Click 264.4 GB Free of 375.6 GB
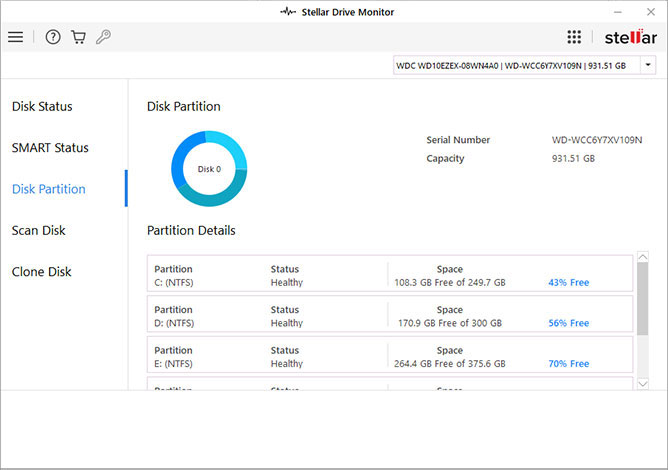 [450, 363]
